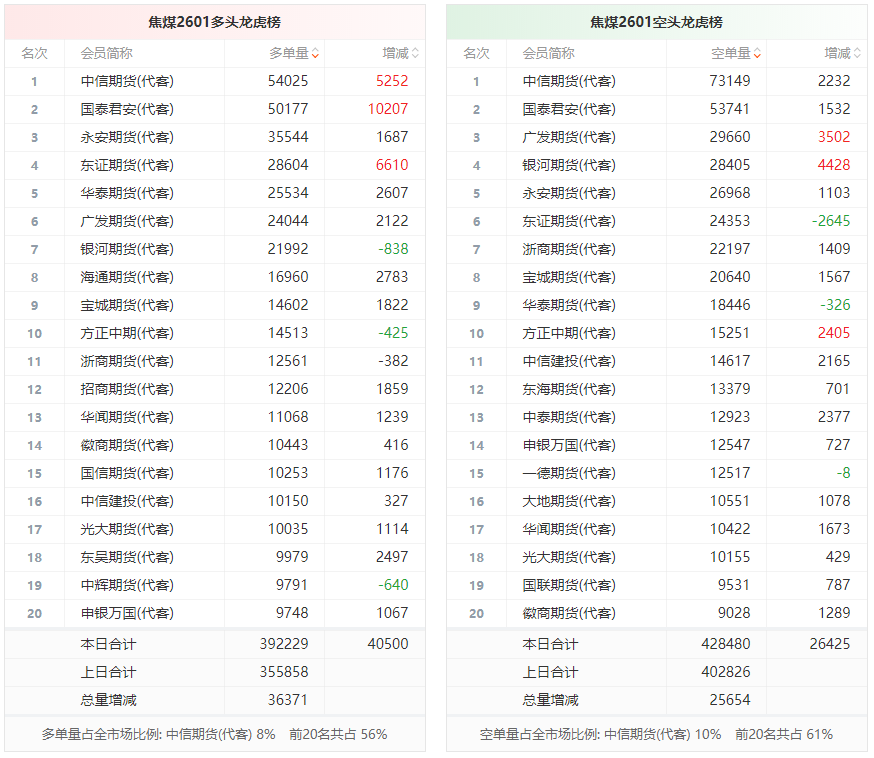Click 会员简称 header in long table
The height and width of the screenshot is (758, 874).
(x=106, y=54)
